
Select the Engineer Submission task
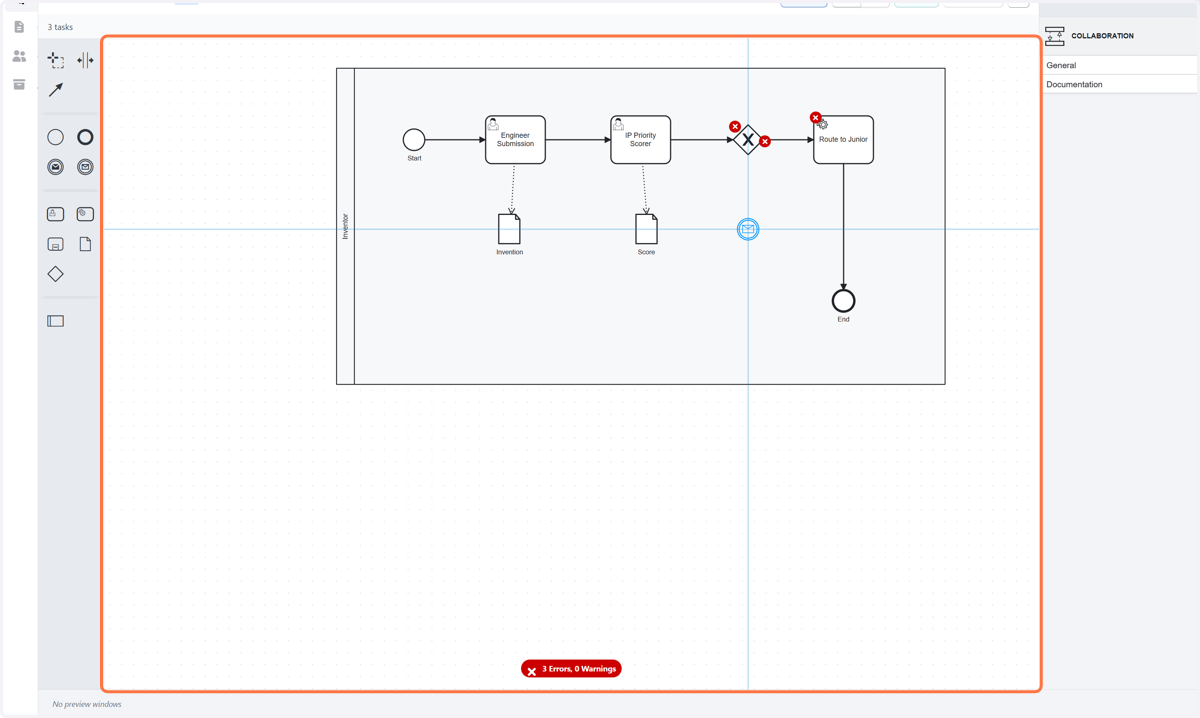click(515, 140)
